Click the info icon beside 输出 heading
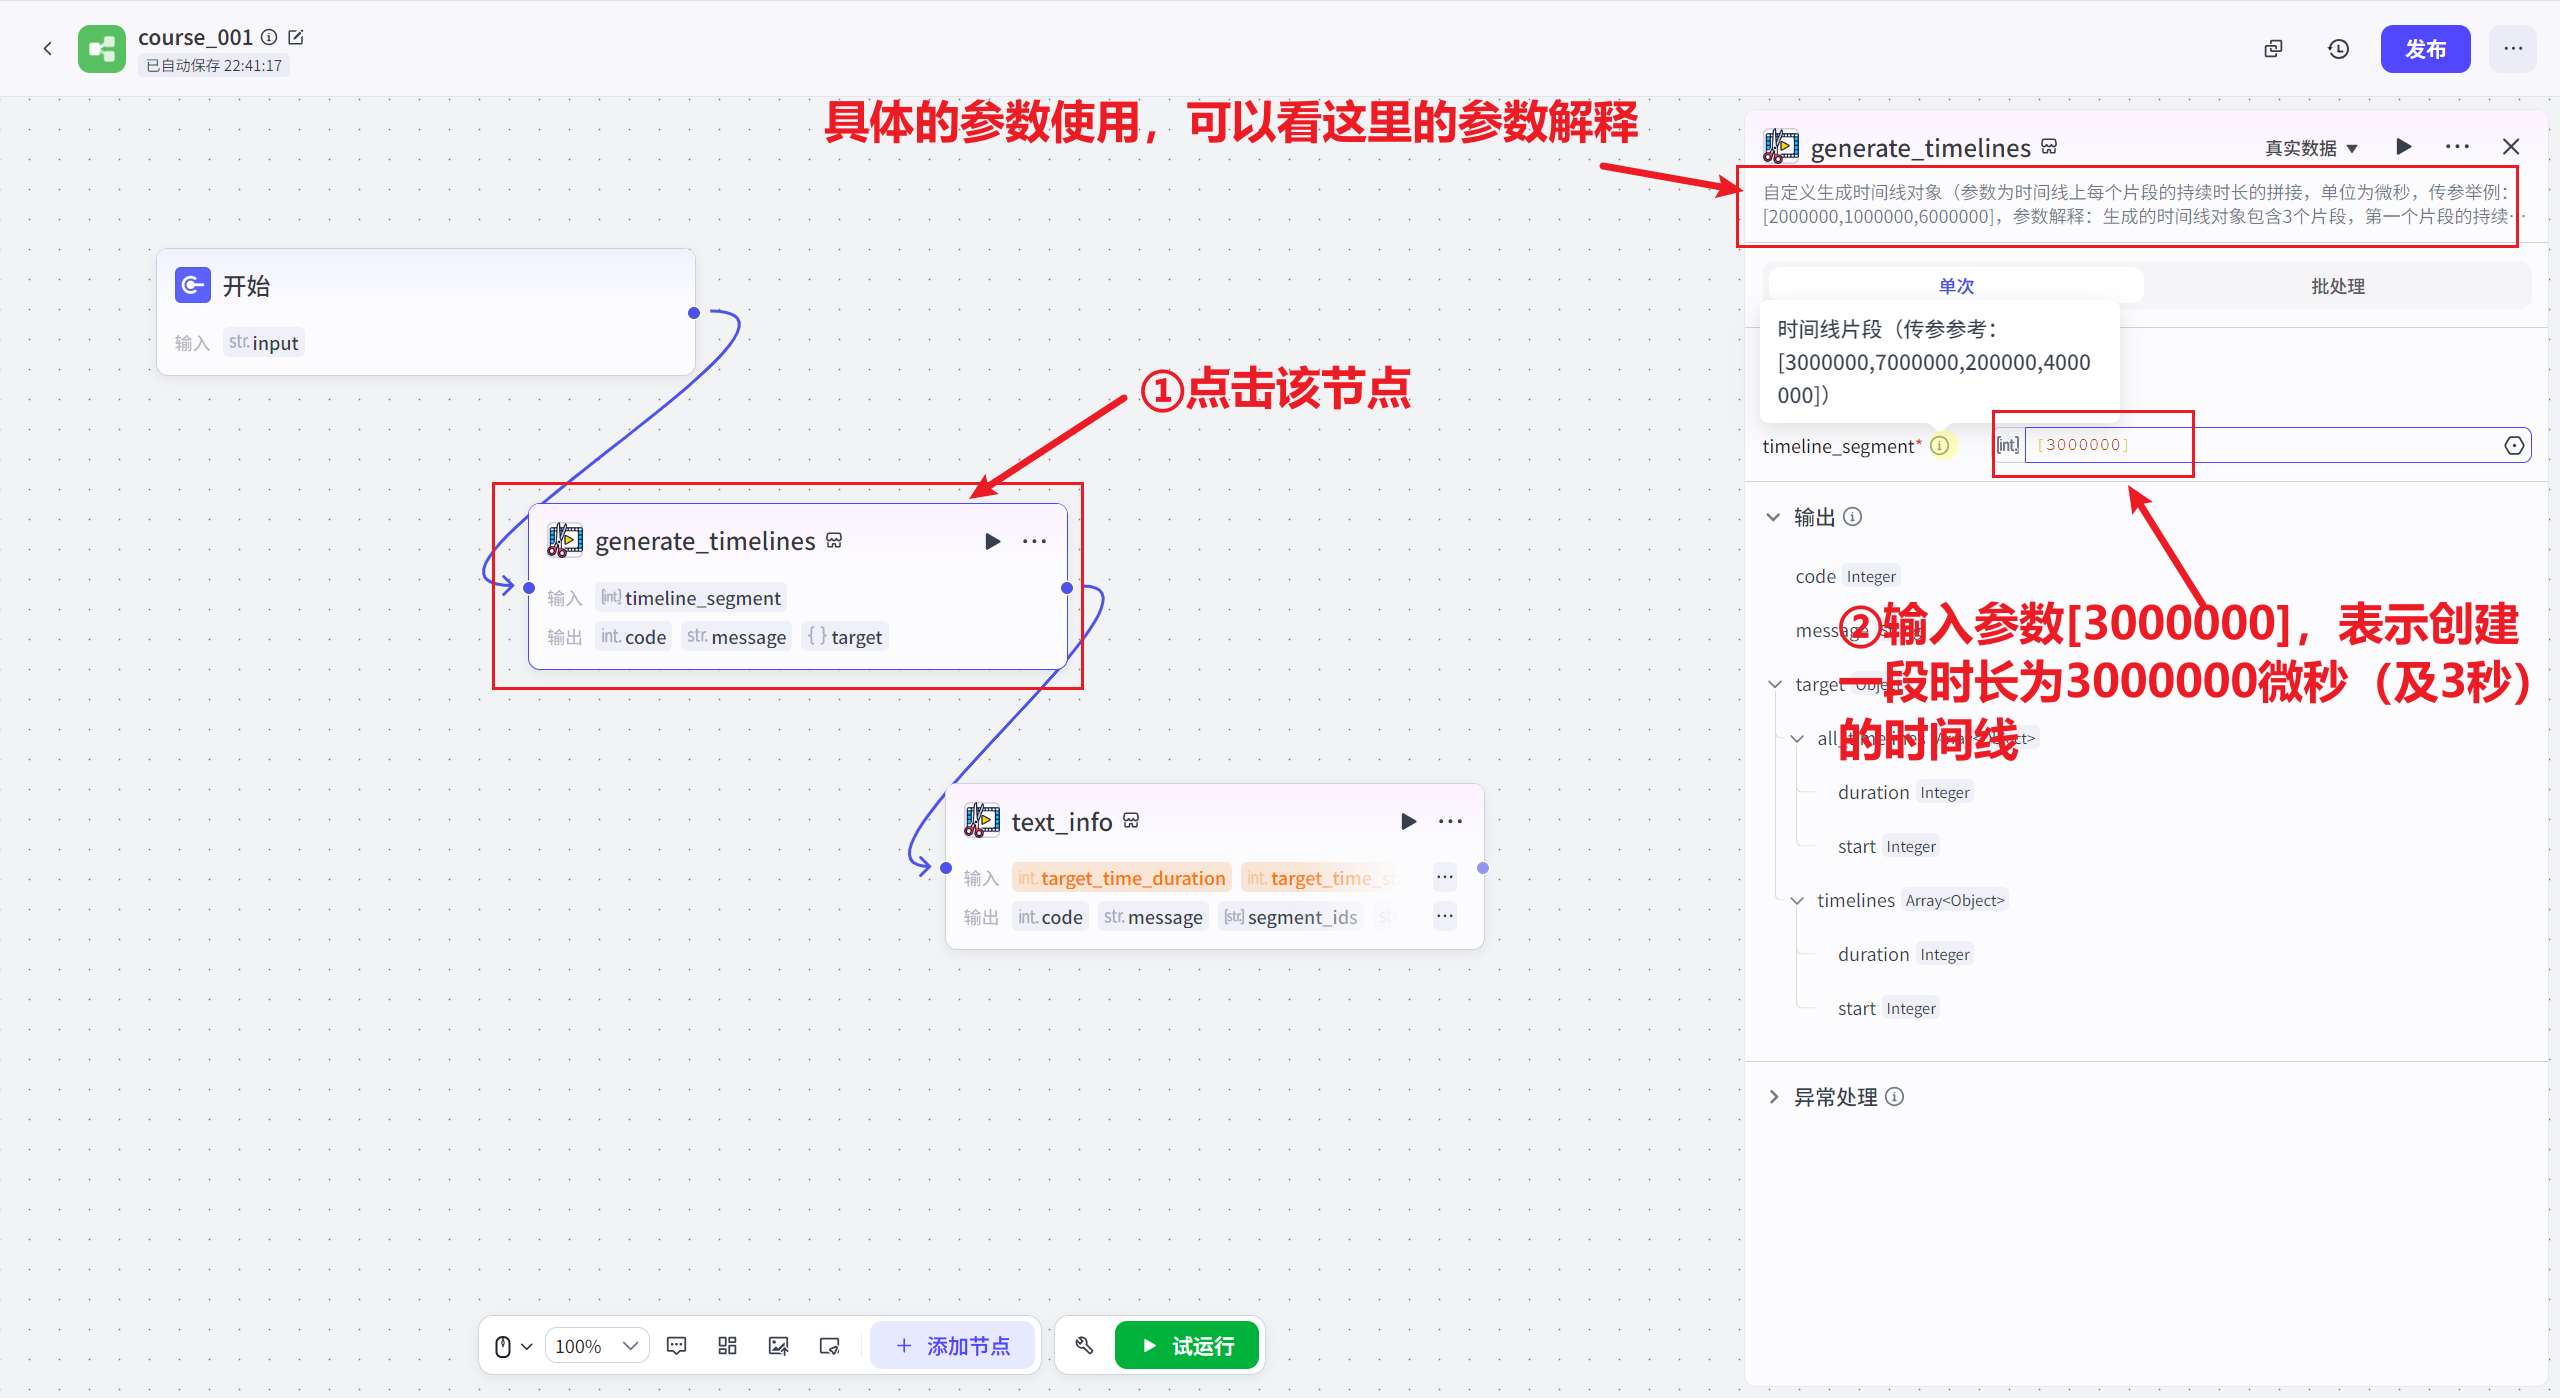 (1853, 517)
